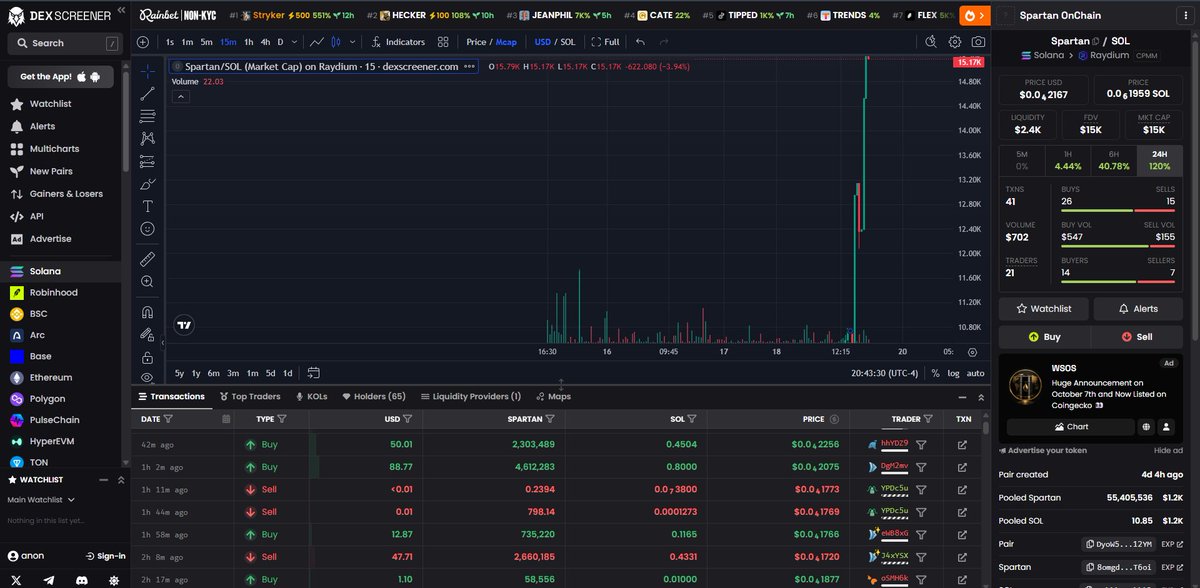Viewport: 1200px width, 588px height.
Task: Show the 1H price change stats
Action: click(1069, 161)
